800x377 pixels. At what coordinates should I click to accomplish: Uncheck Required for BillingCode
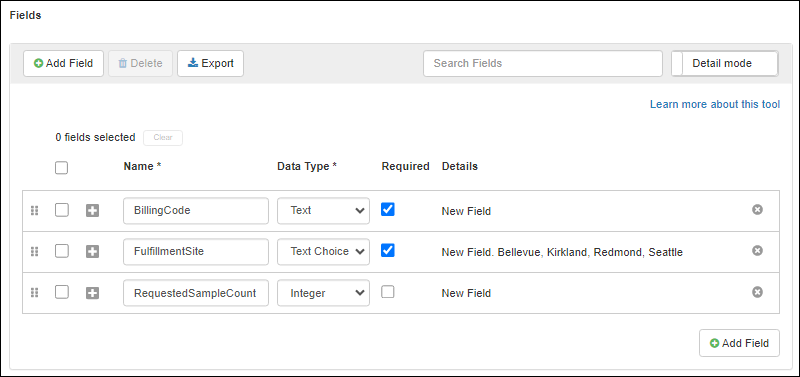388,209
